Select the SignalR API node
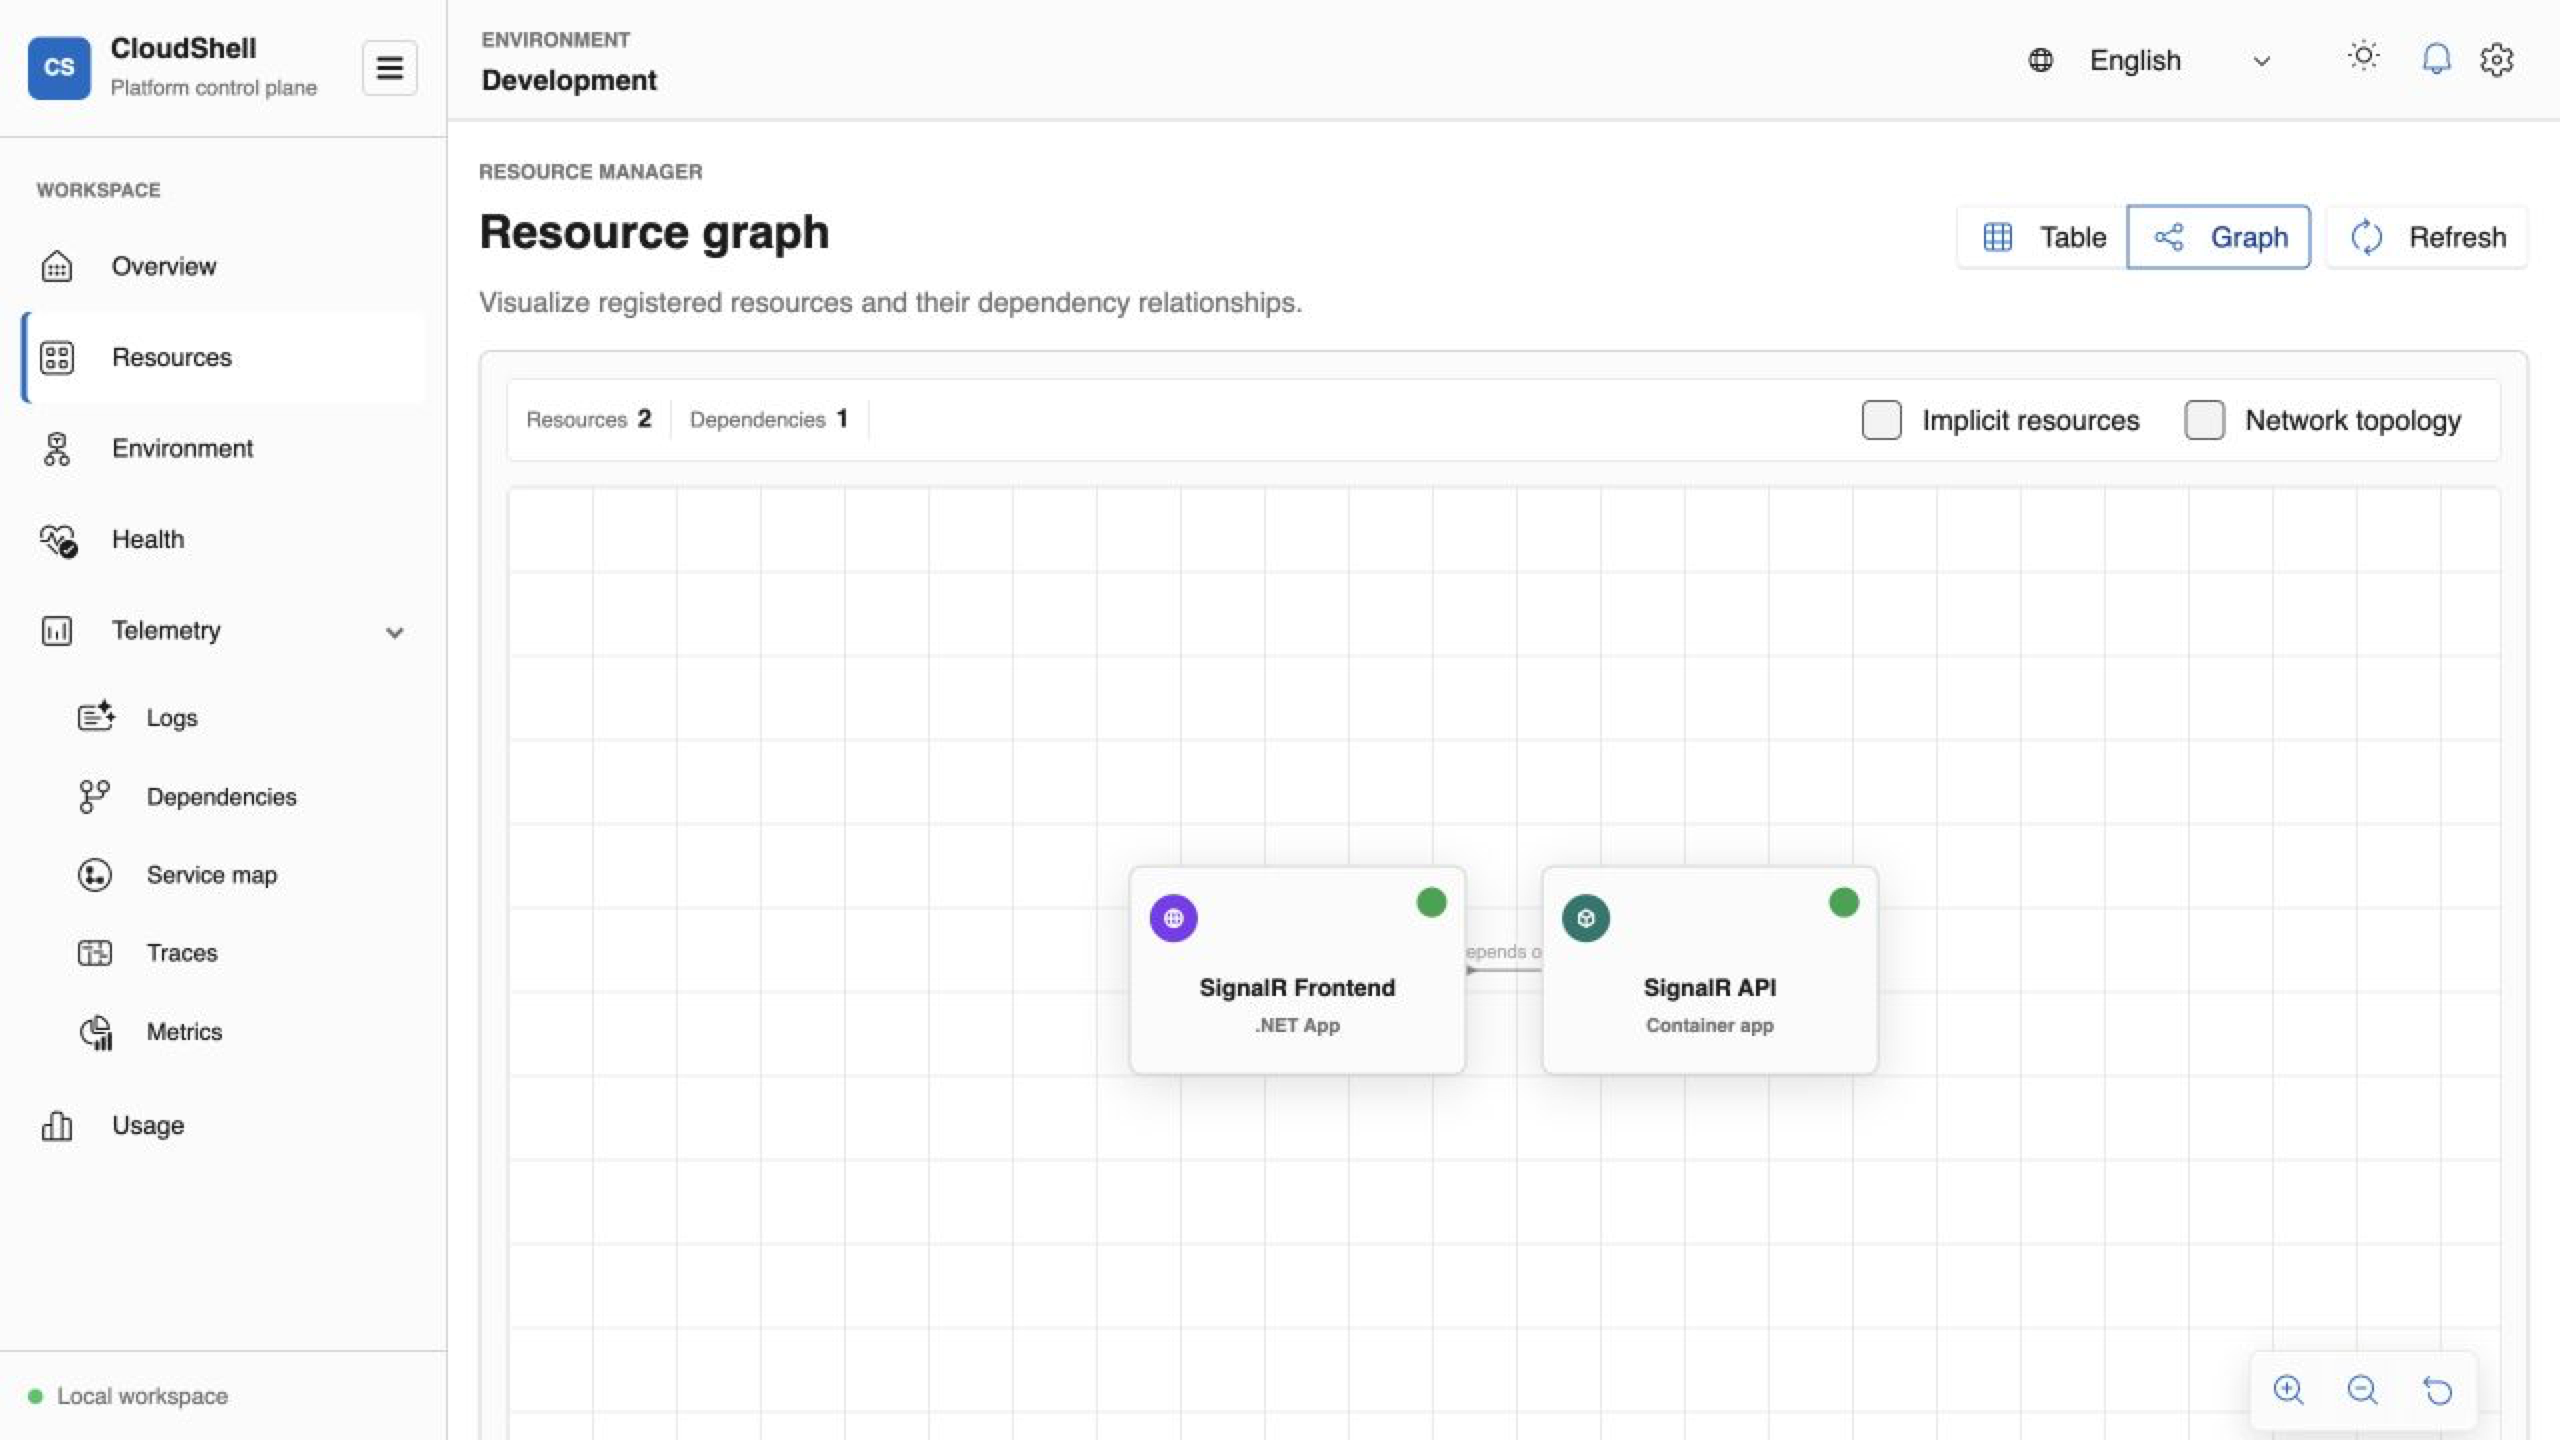 pos(1709,970)
